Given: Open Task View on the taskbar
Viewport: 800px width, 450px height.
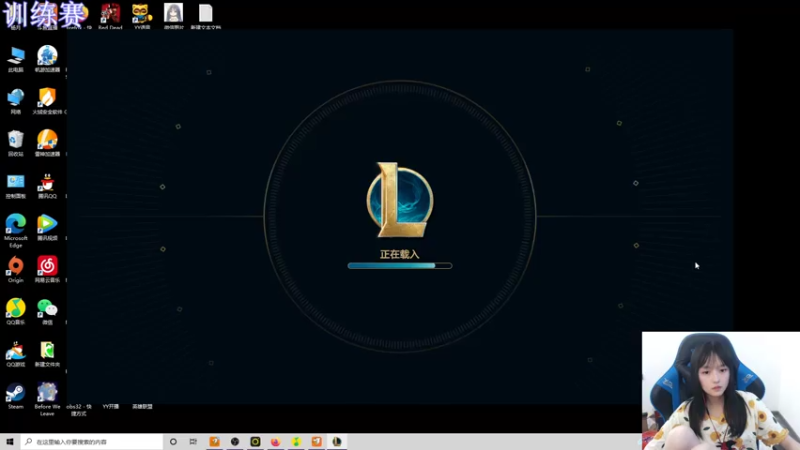Looking at the screenshot, I should [x=193, y=441].
